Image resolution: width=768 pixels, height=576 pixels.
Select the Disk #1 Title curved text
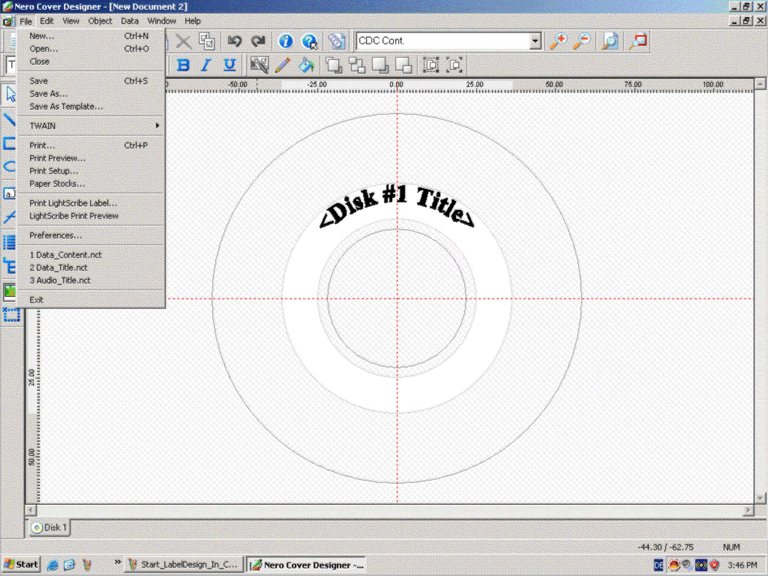pyautogui.click(x=397, y=206)
